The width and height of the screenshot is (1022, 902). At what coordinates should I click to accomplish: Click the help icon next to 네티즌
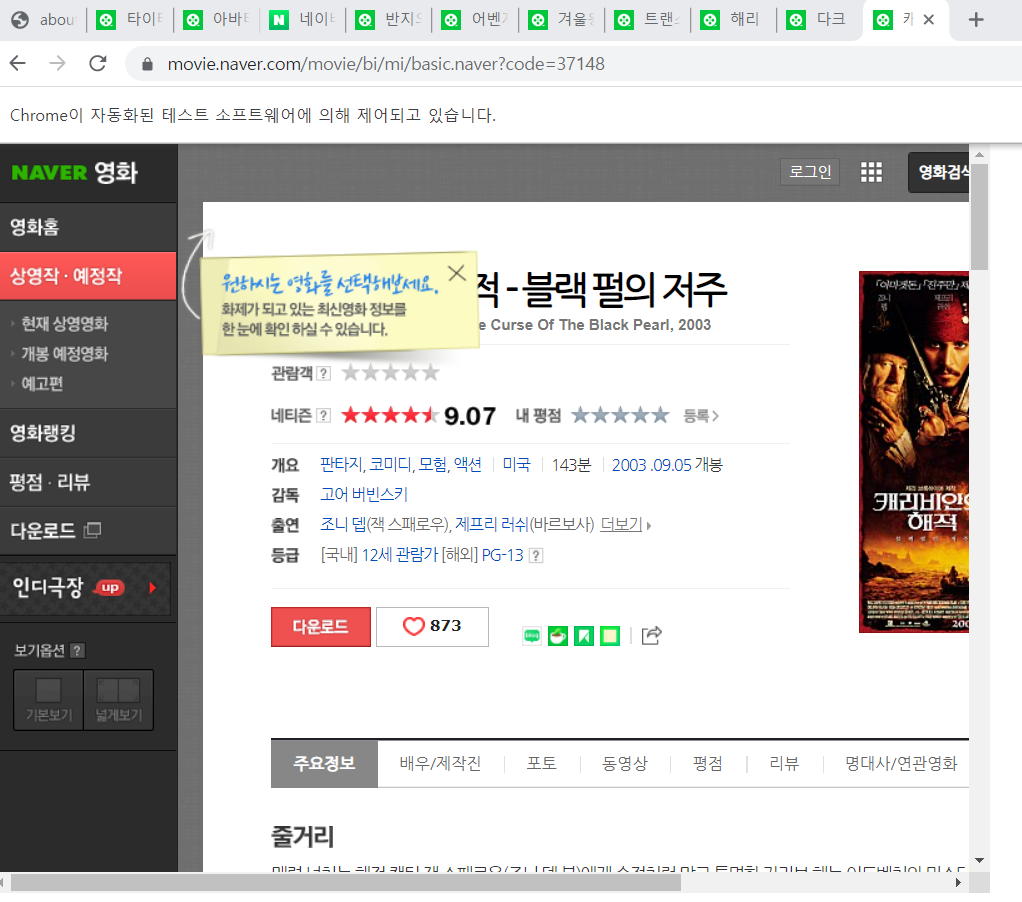tap(324, 415)
